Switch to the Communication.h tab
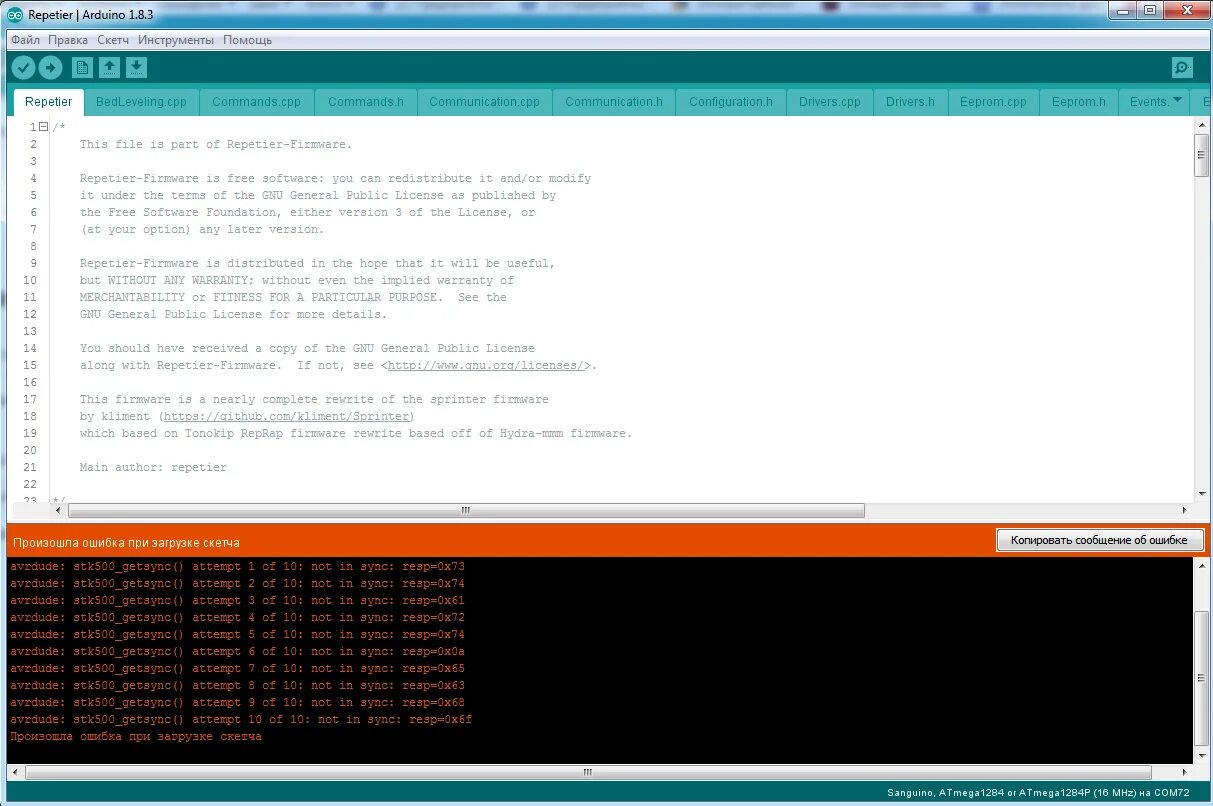This screenshot has width=1213, height=806. tap(614, 102)
